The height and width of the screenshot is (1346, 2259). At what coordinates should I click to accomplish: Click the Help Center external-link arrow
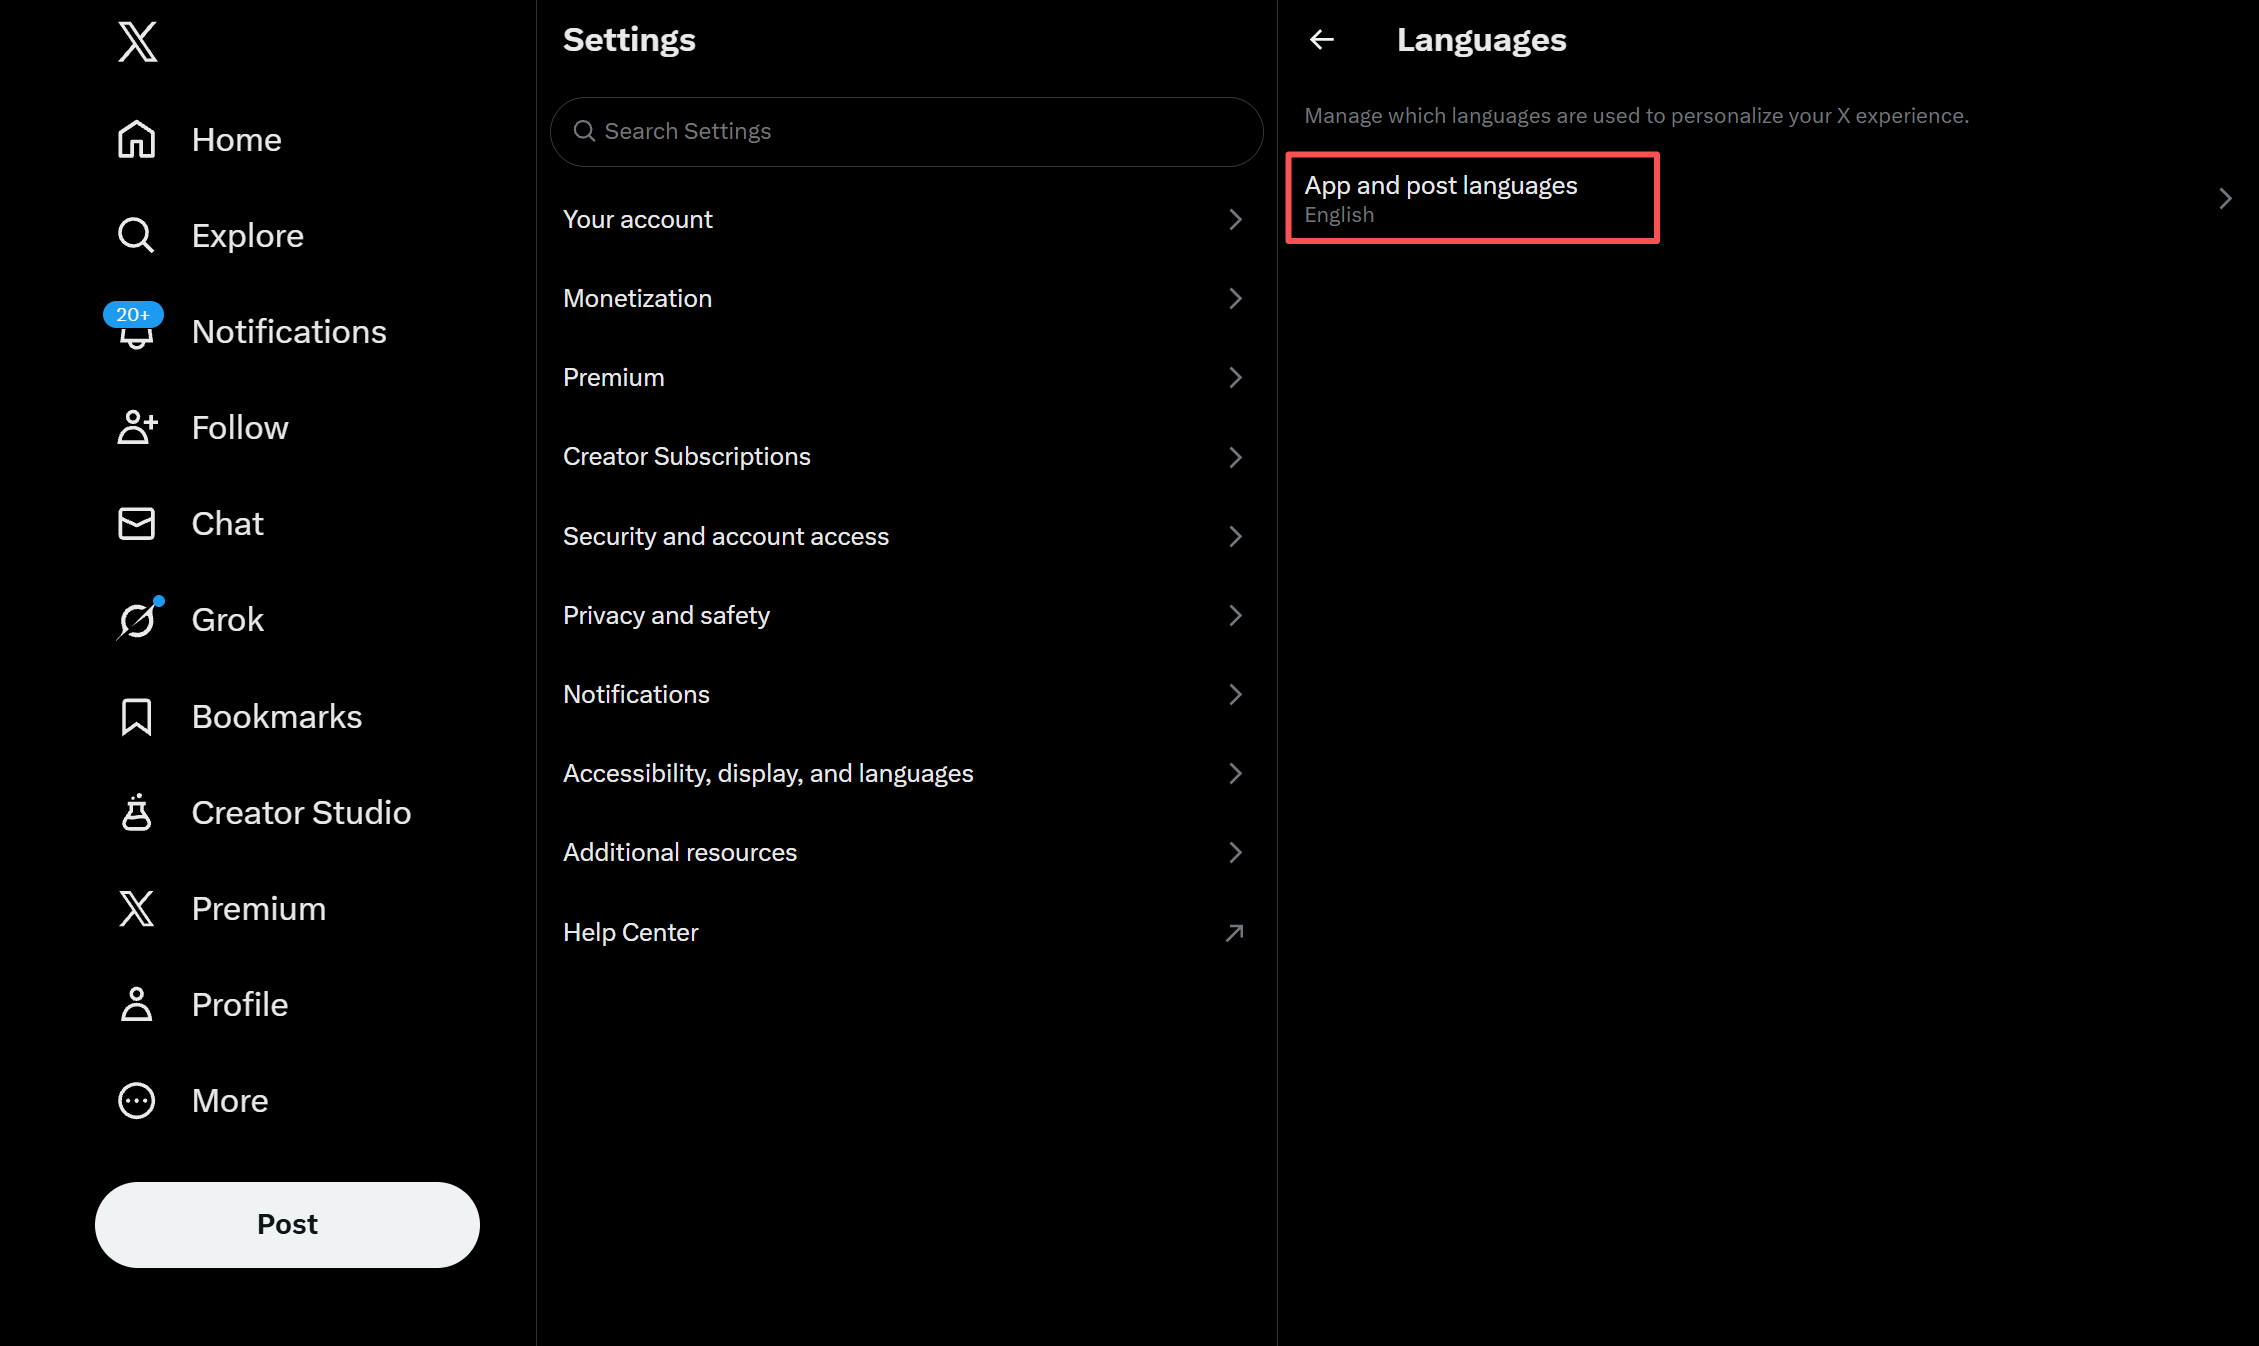coord(1235,932)
